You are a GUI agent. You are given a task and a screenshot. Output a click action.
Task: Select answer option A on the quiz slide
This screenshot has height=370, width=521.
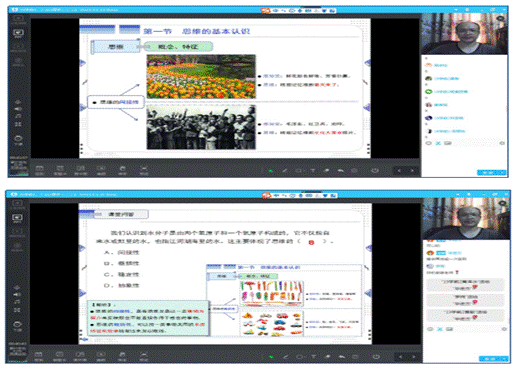[121, 253]
